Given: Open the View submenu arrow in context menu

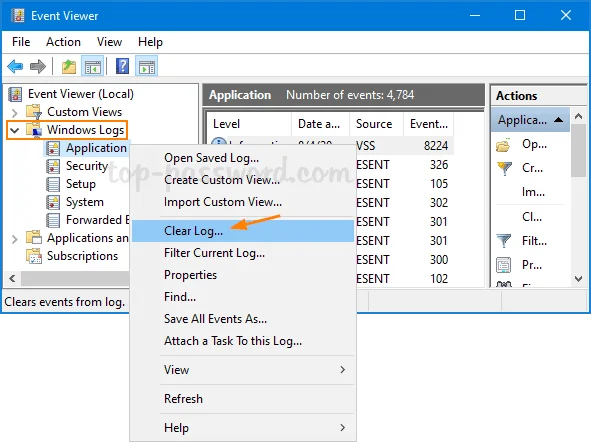Looking at the screenshot, I should pos(342,370).
